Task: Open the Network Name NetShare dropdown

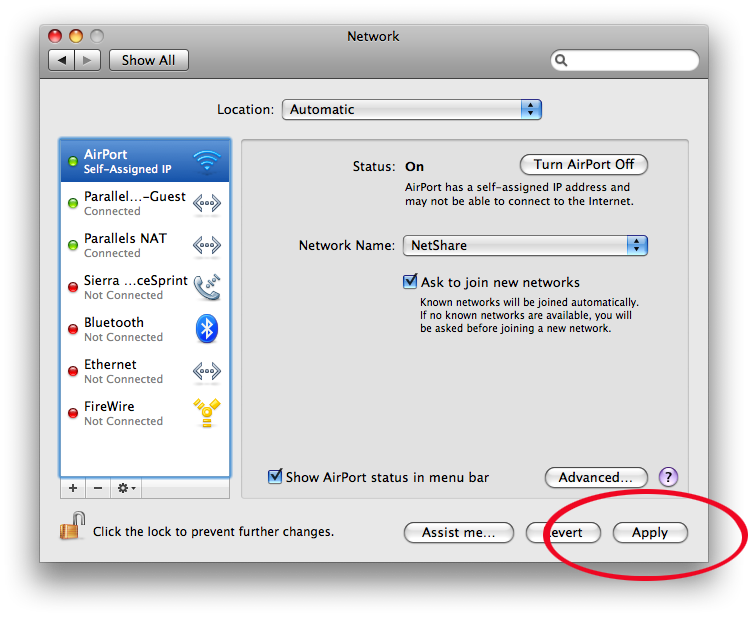Action: click(x=525, y=245)
